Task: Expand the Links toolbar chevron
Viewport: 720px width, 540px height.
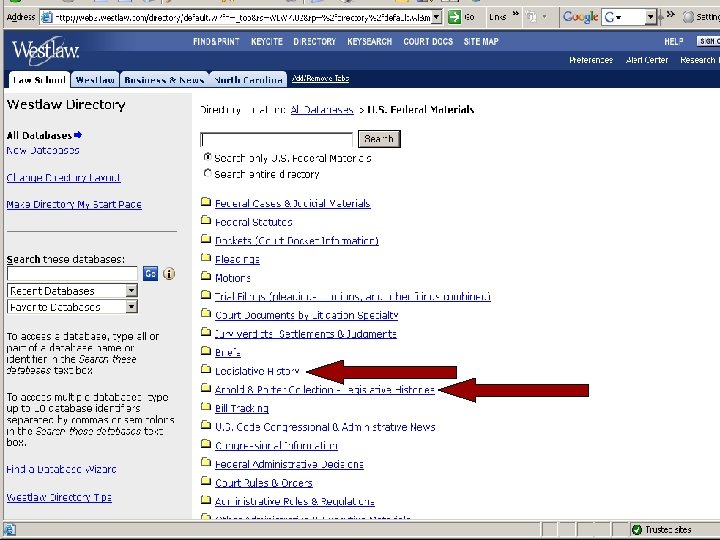Action: coord(516,14)
